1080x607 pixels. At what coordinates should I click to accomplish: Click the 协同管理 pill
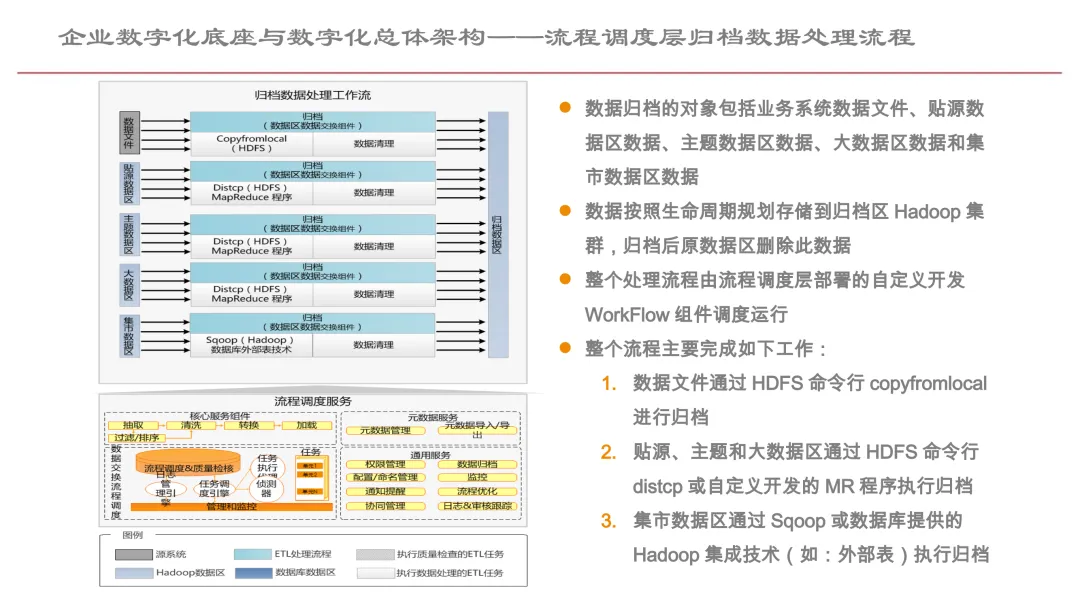coord(386,506)
